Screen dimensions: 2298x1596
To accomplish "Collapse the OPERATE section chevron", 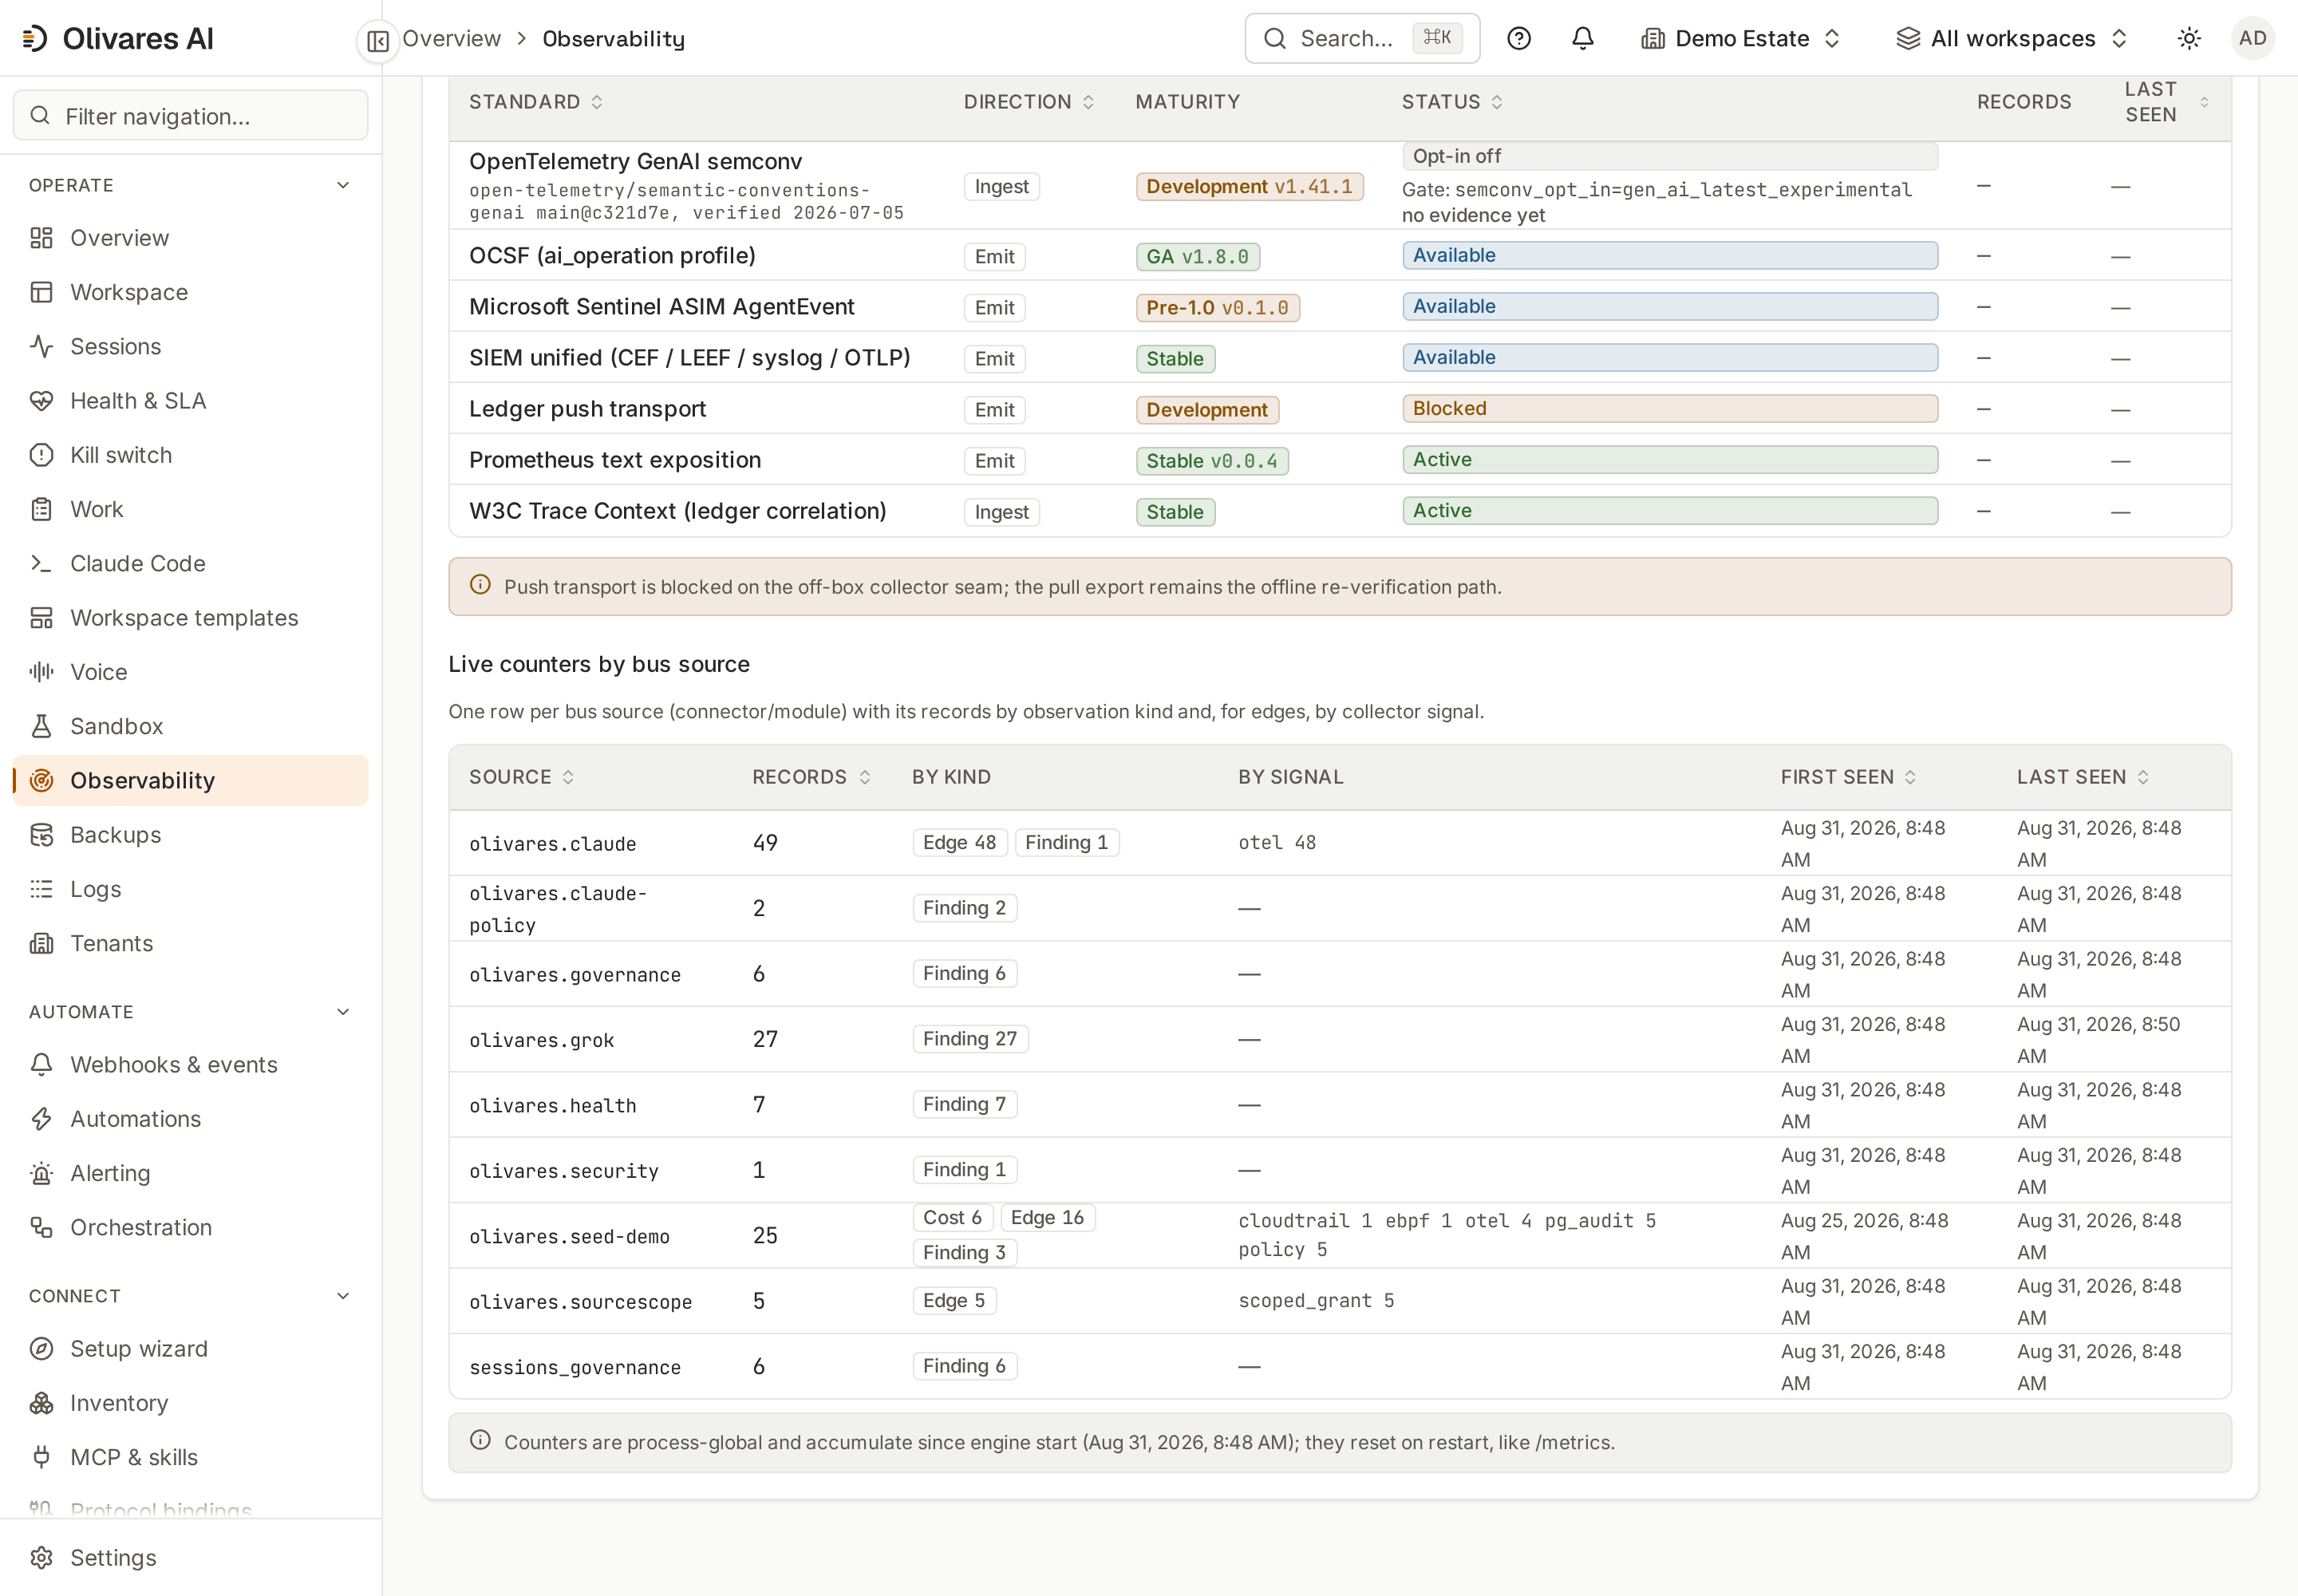I will click(x=343, y=185).
